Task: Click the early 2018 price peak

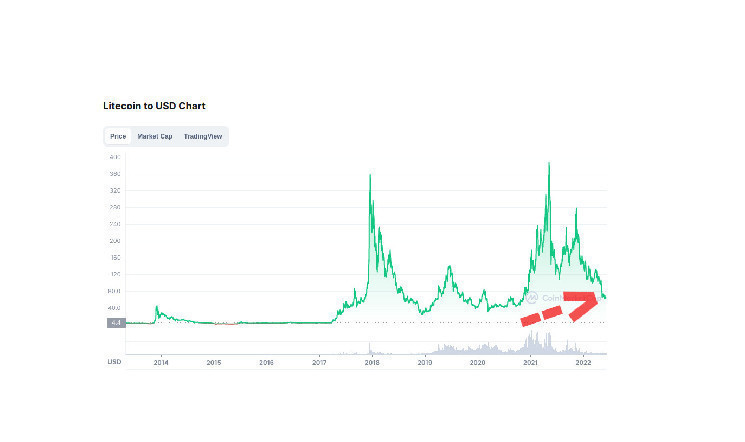Action: tap(370, 176)
